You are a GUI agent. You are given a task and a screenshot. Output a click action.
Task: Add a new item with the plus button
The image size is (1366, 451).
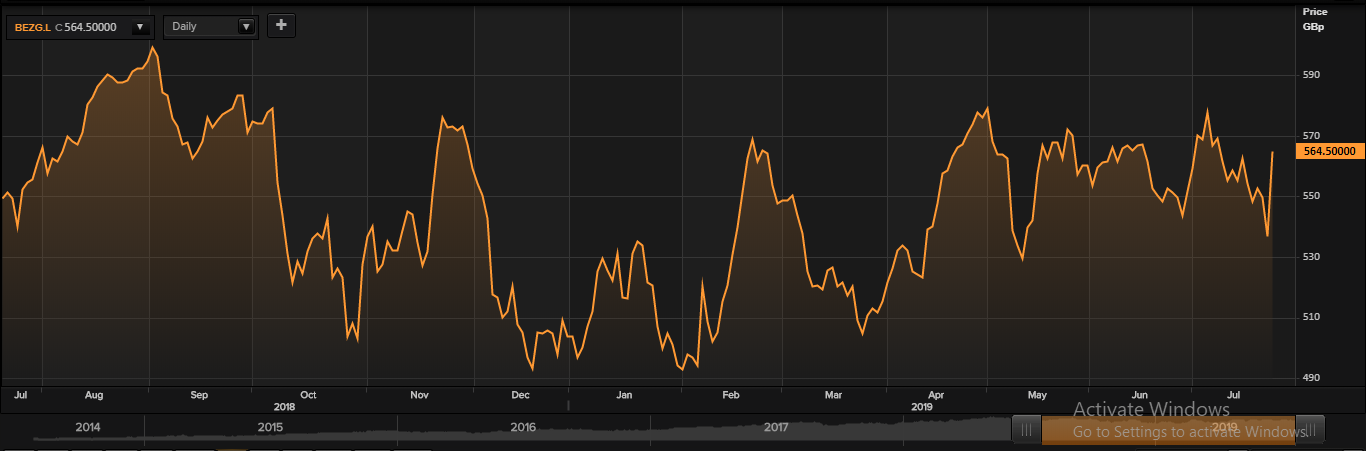tap(281, 26)
